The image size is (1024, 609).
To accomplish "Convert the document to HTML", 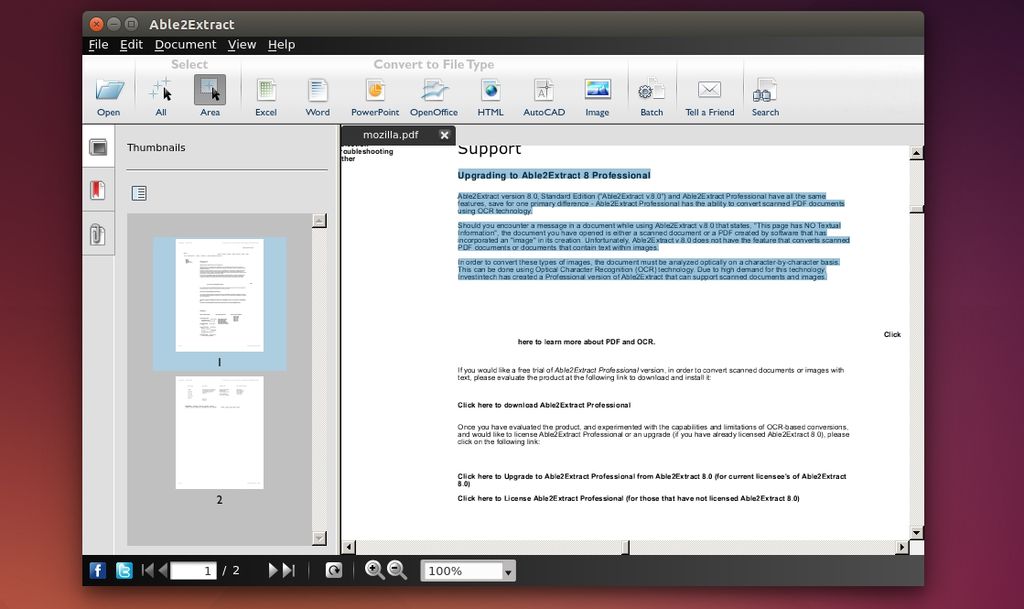I will pyautogui.click(x=490, y=92).
